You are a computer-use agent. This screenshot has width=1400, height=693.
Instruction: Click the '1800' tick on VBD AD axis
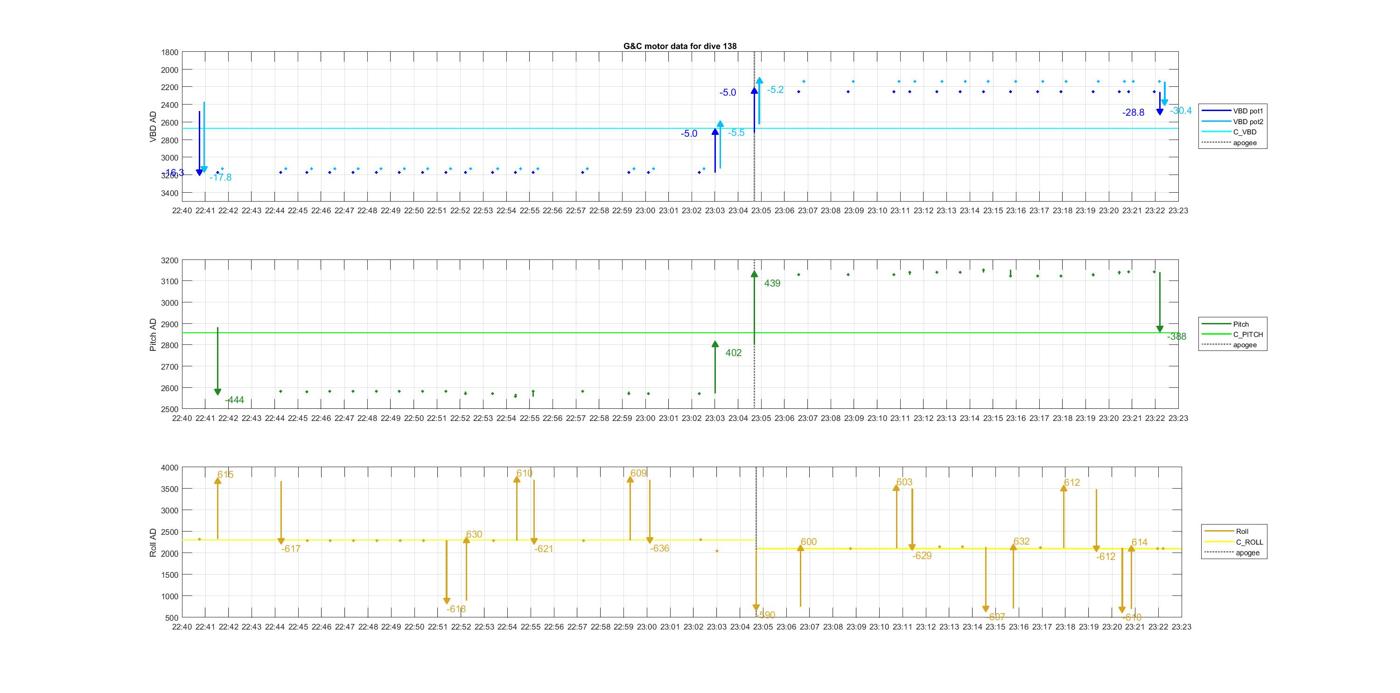(x=170, y=53)
